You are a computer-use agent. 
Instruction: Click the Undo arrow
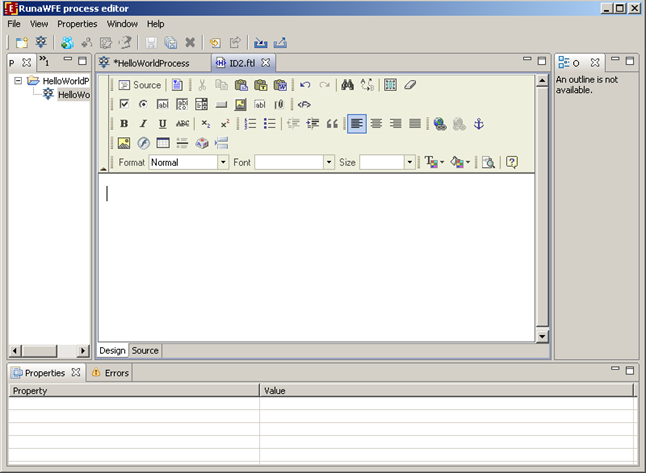click(305, 85)
